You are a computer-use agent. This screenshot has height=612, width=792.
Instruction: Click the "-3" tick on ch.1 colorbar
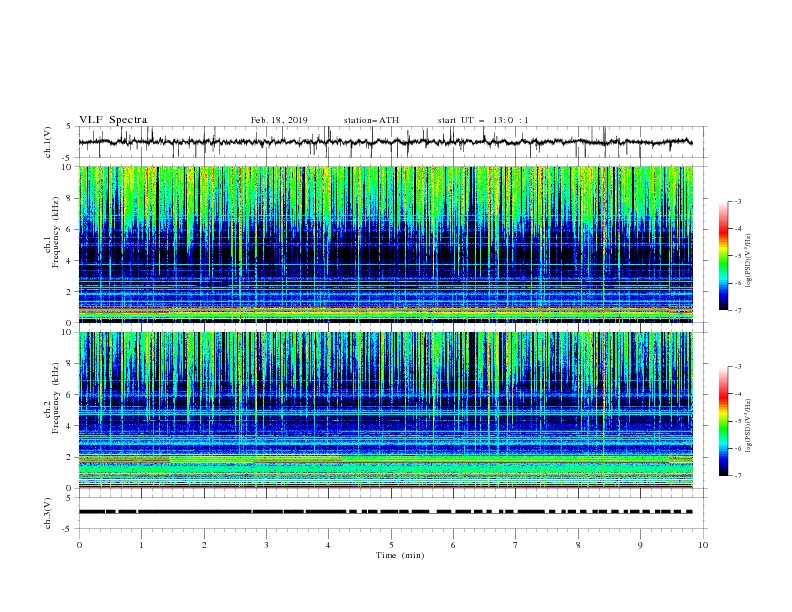coord(738,201)
